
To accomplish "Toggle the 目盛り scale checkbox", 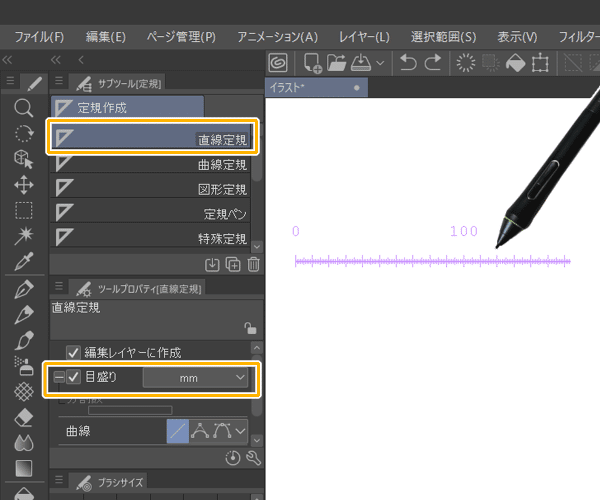I will point(73,377).
